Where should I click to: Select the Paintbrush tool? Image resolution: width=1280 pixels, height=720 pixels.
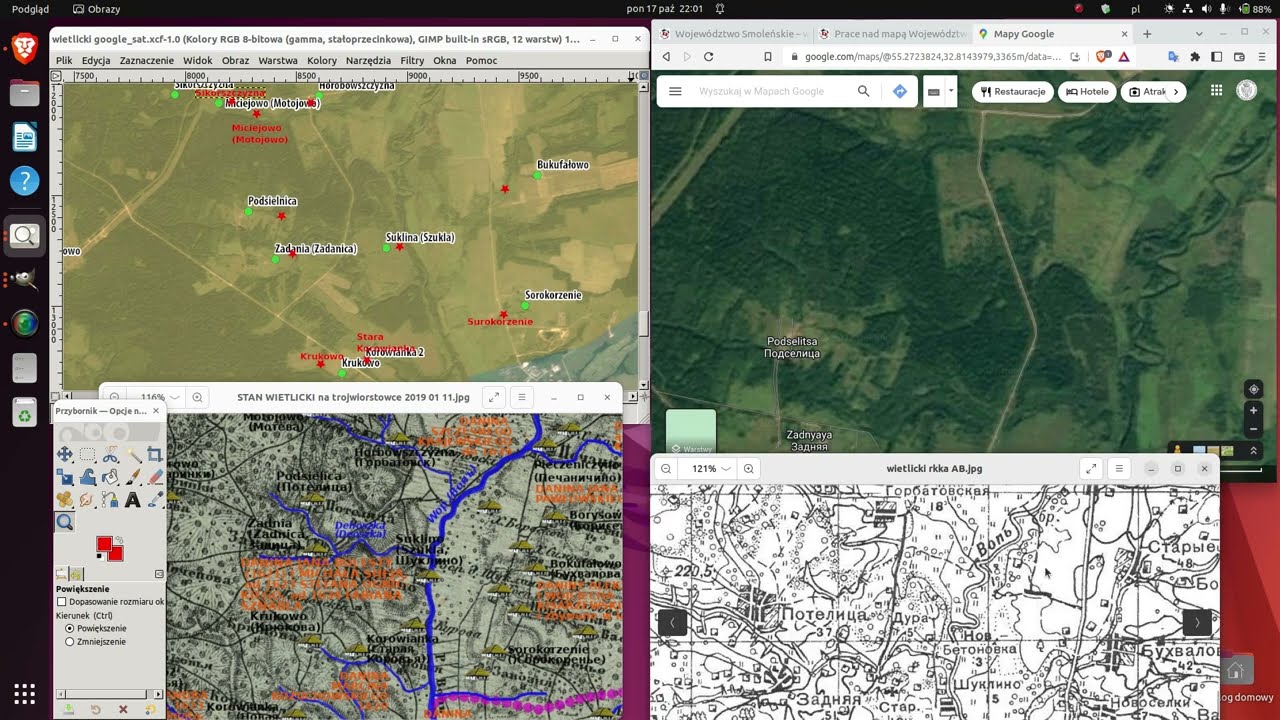133,477
